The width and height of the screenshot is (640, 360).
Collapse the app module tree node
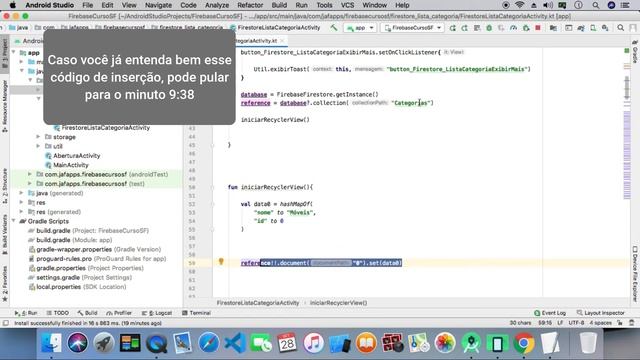13,53
